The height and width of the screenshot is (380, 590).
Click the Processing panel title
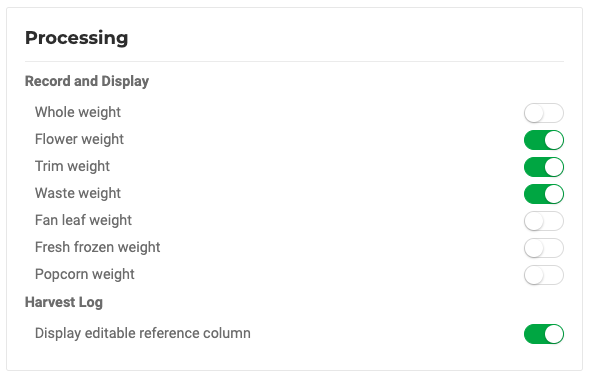pos(77,38)
